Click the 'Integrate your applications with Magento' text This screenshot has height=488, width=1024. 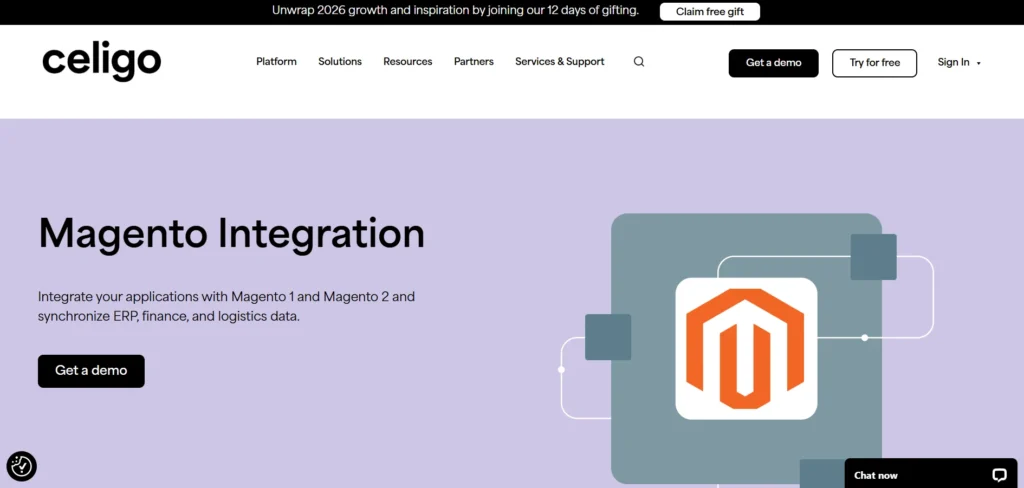tap(227, 306)
